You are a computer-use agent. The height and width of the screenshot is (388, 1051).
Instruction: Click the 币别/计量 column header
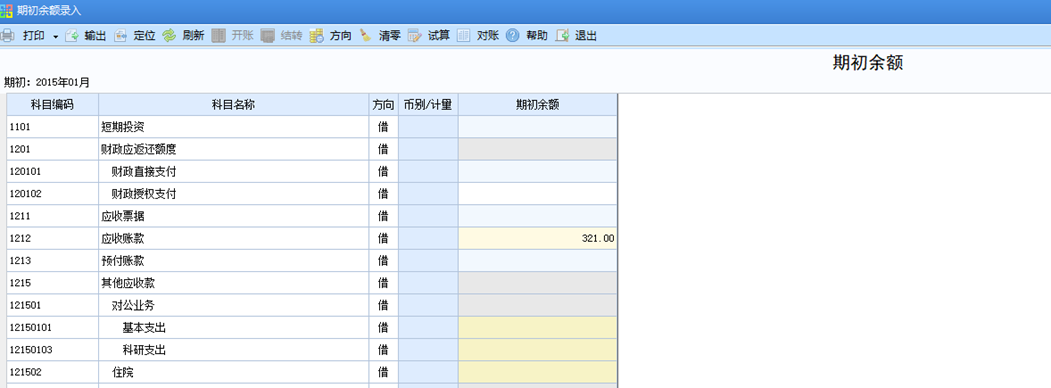point(428,105)
